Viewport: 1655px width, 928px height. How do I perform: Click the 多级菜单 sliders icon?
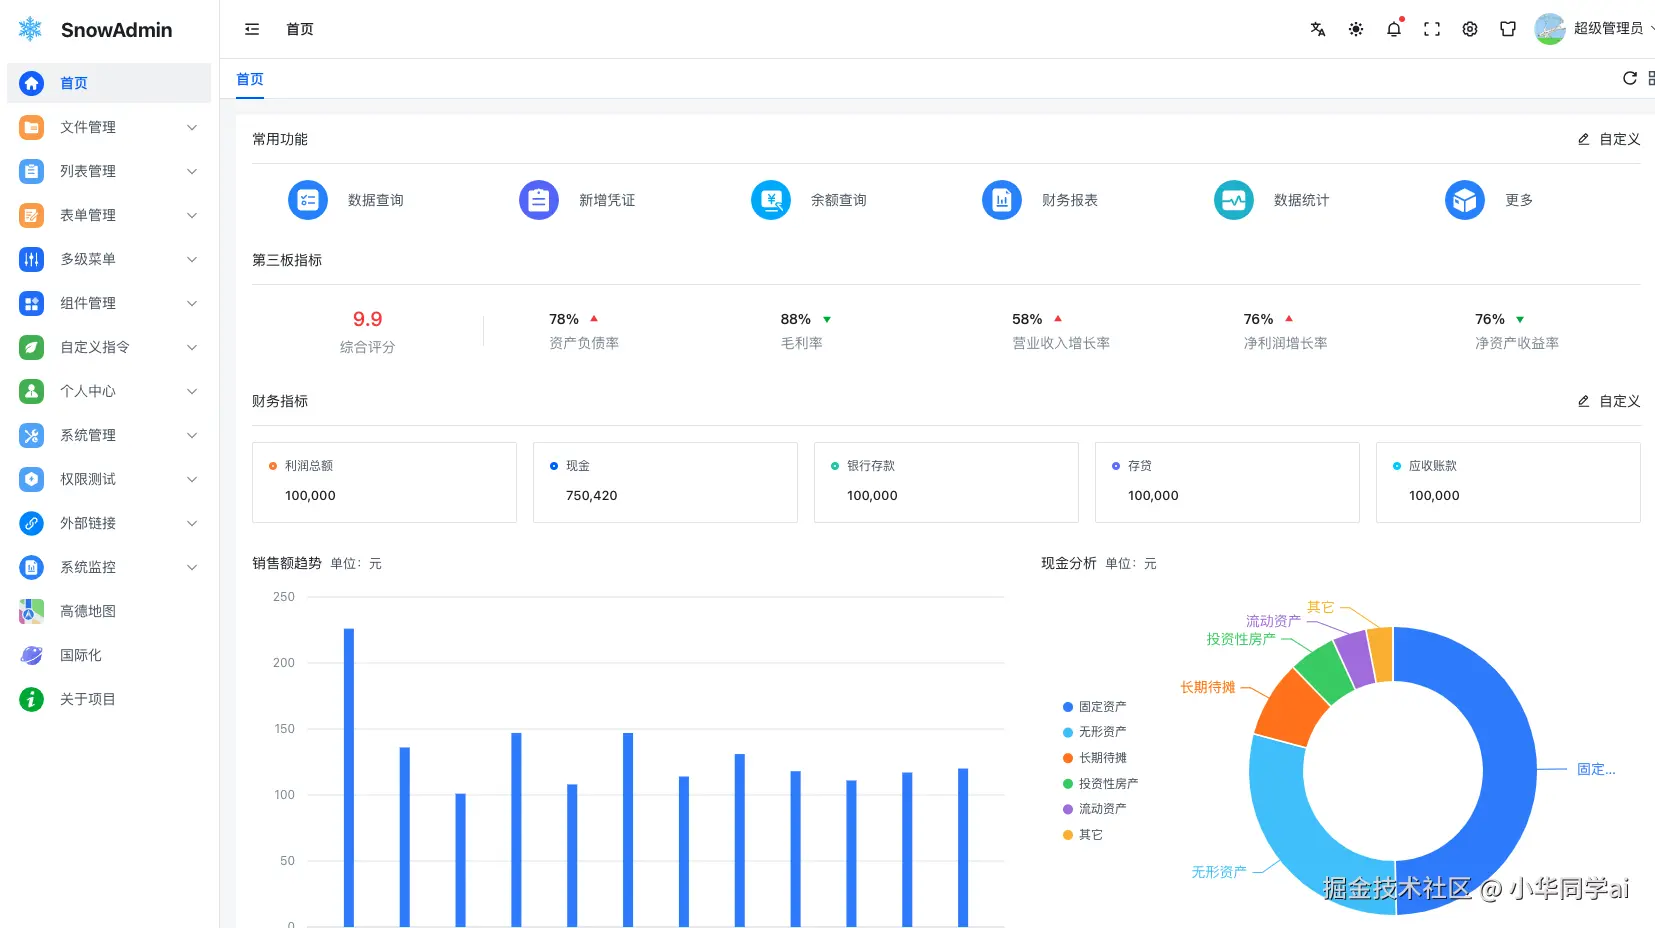click(31, 259)
